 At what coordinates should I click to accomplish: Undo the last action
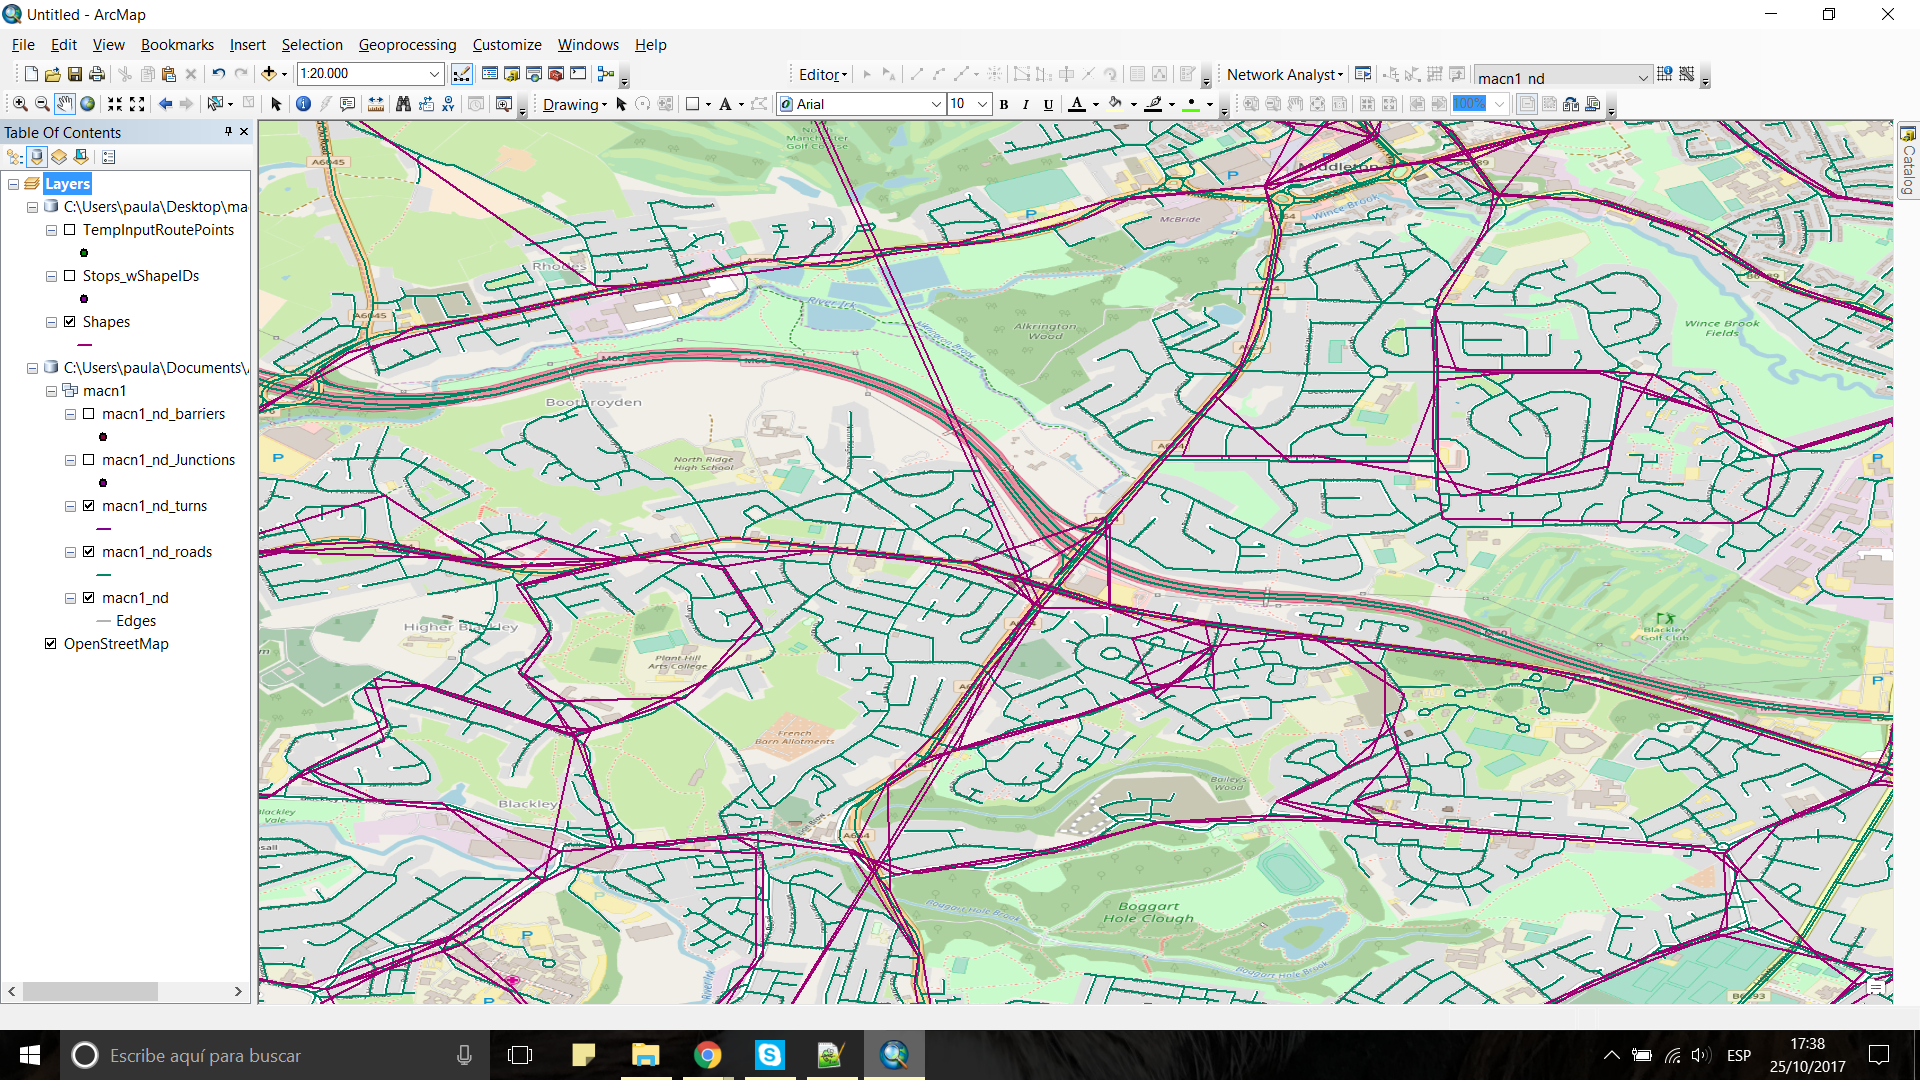point(218,74)
